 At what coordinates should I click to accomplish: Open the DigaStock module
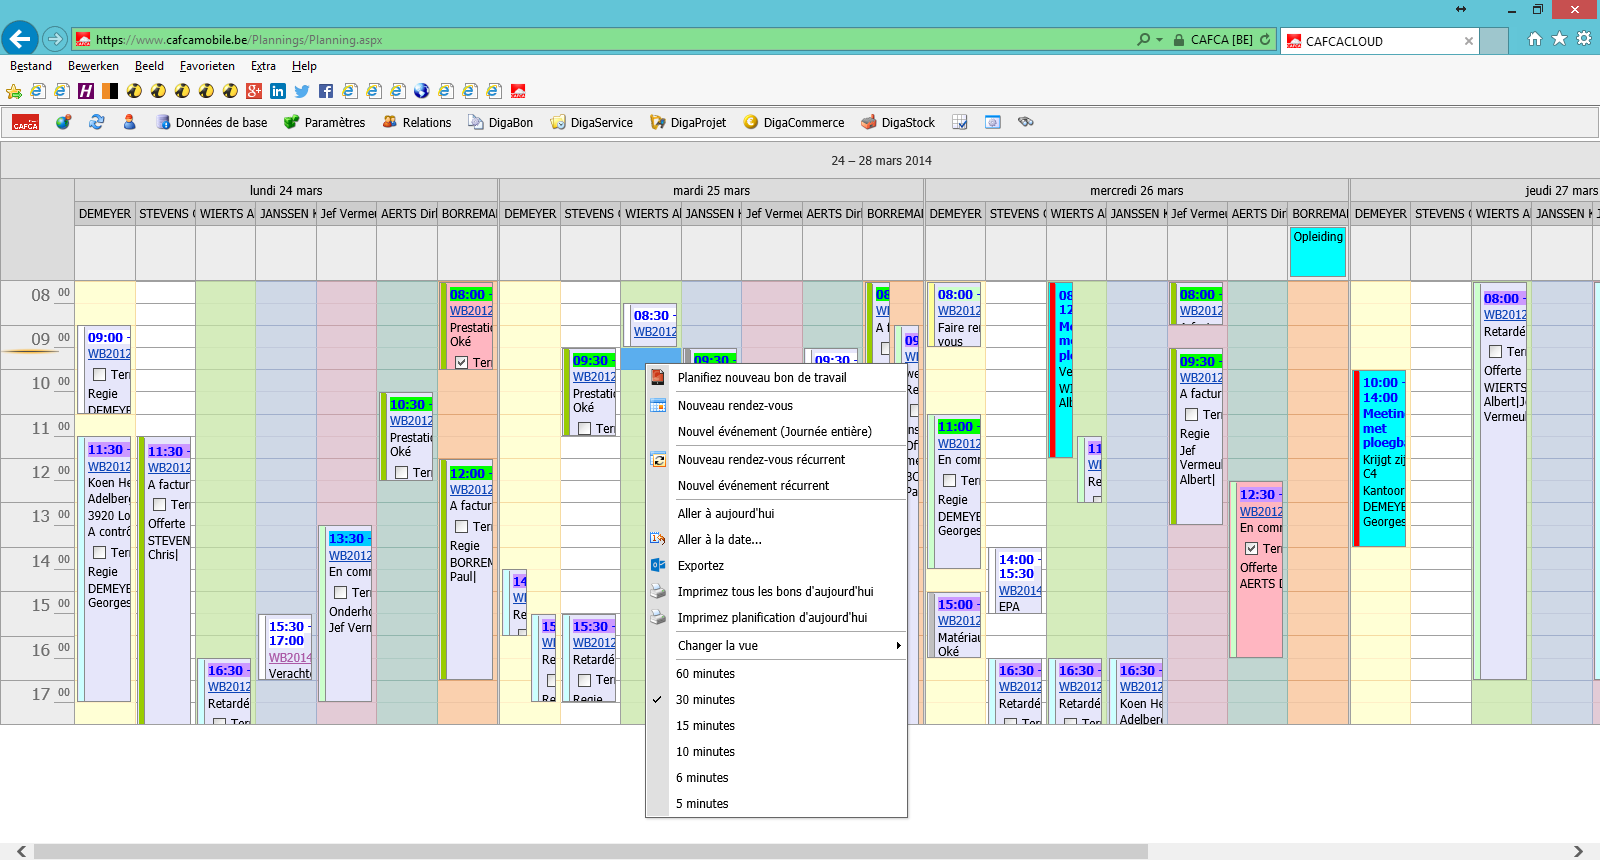point(897,122)
